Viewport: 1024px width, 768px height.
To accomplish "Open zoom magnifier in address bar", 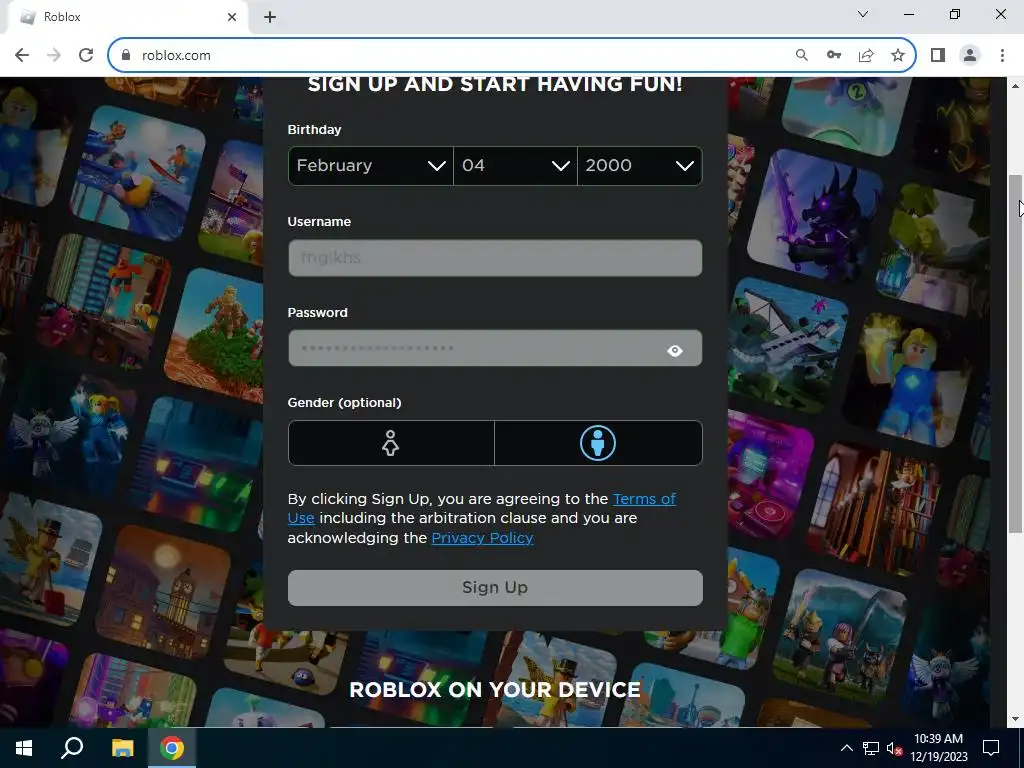I will pyautogui.click(x=801, y=56).
